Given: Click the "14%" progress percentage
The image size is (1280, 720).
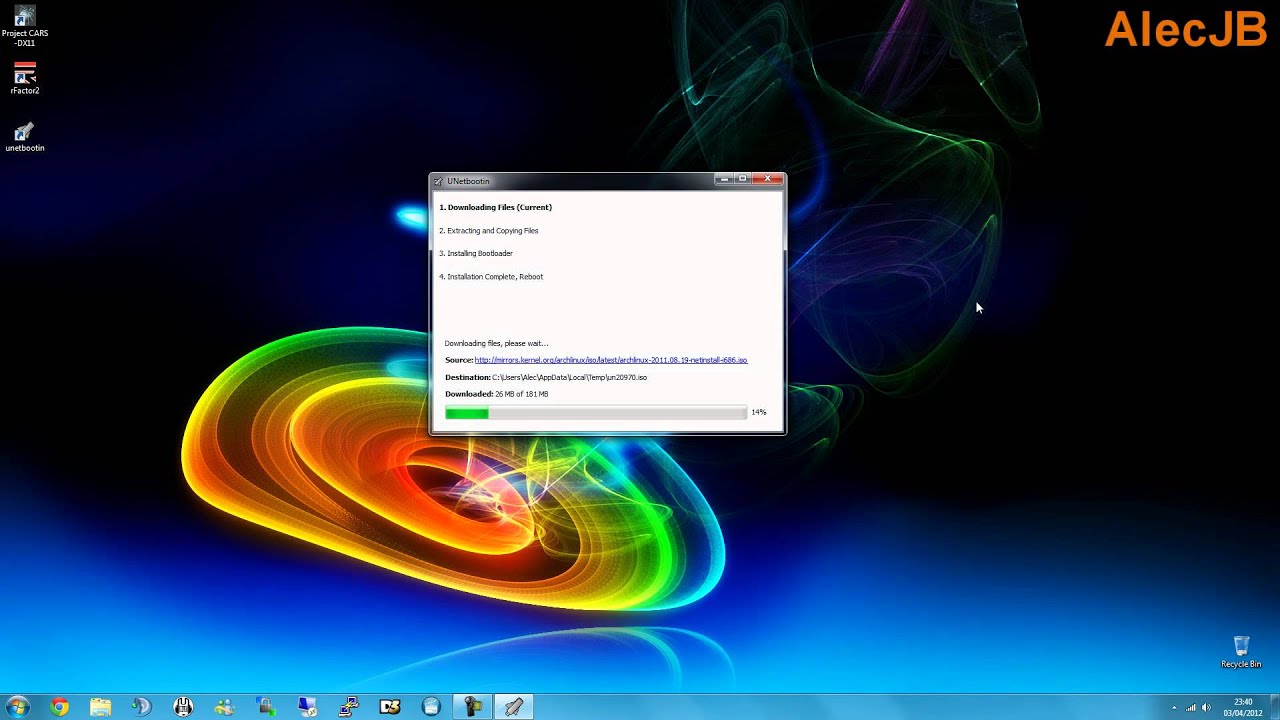Looking at the screenshot, I should pos(759,412).
